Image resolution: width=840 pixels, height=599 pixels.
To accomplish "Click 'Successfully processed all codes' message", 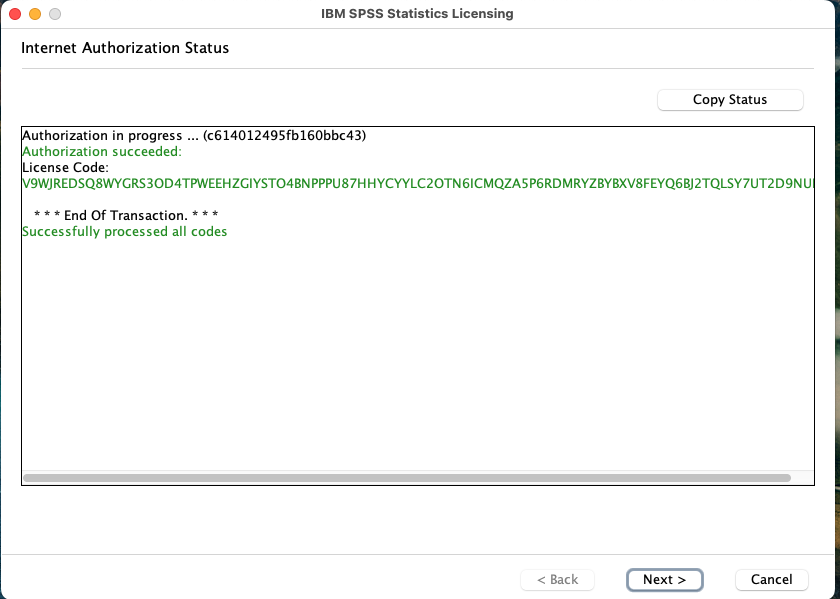I will point(124,231).
